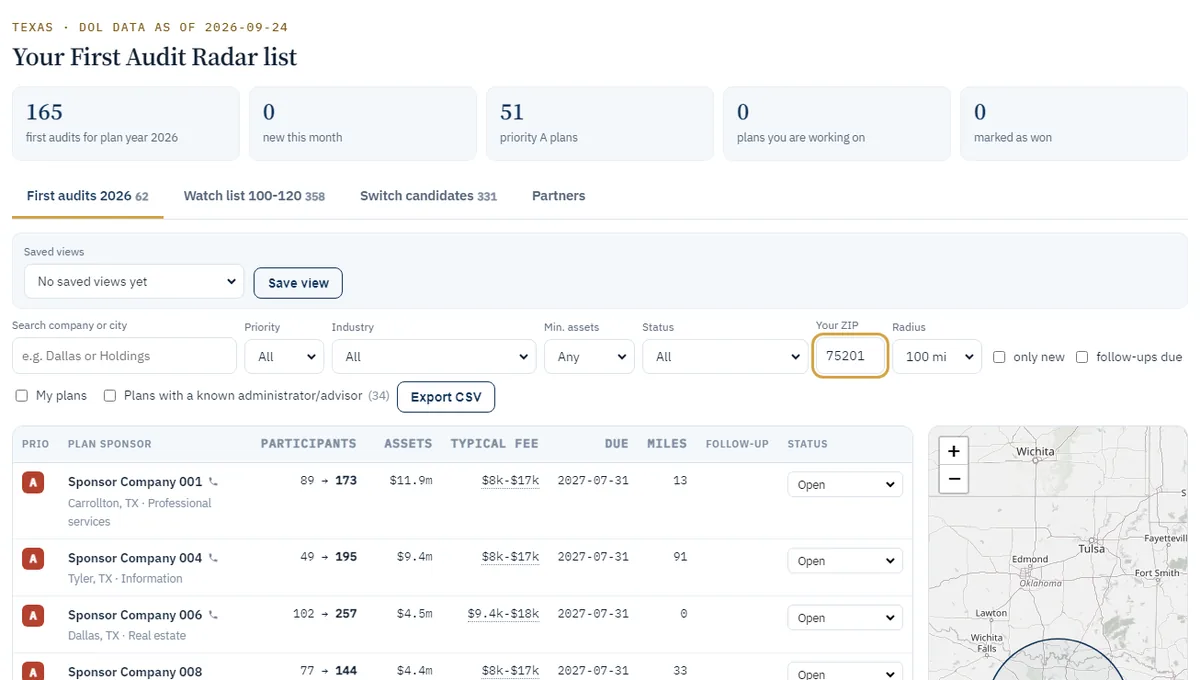Click 'Carrollton, TX · Professional services' text
Screen dimensions: 1200x680
tap(140, 512)
